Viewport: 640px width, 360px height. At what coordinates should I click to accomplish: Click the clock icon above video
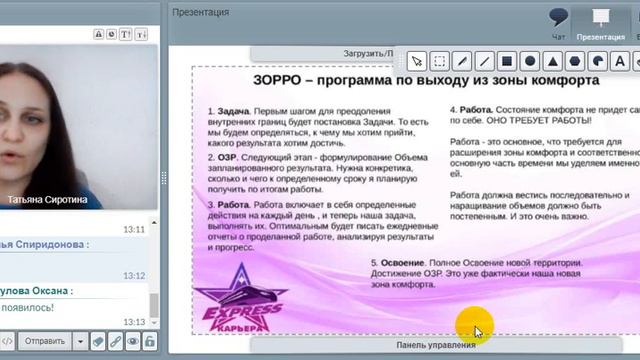111,34
